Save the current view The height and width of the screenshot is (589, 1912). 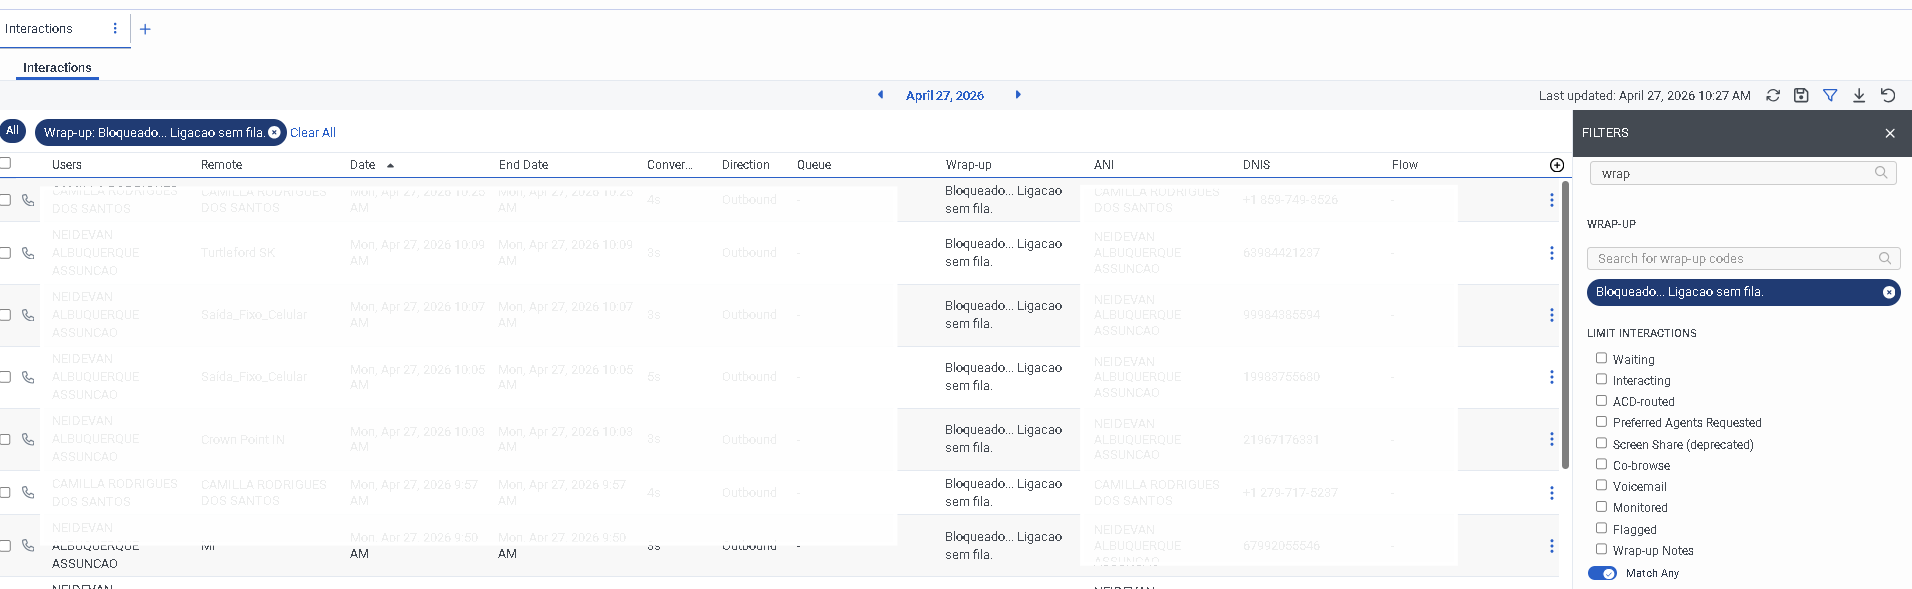coord(1801,95)
